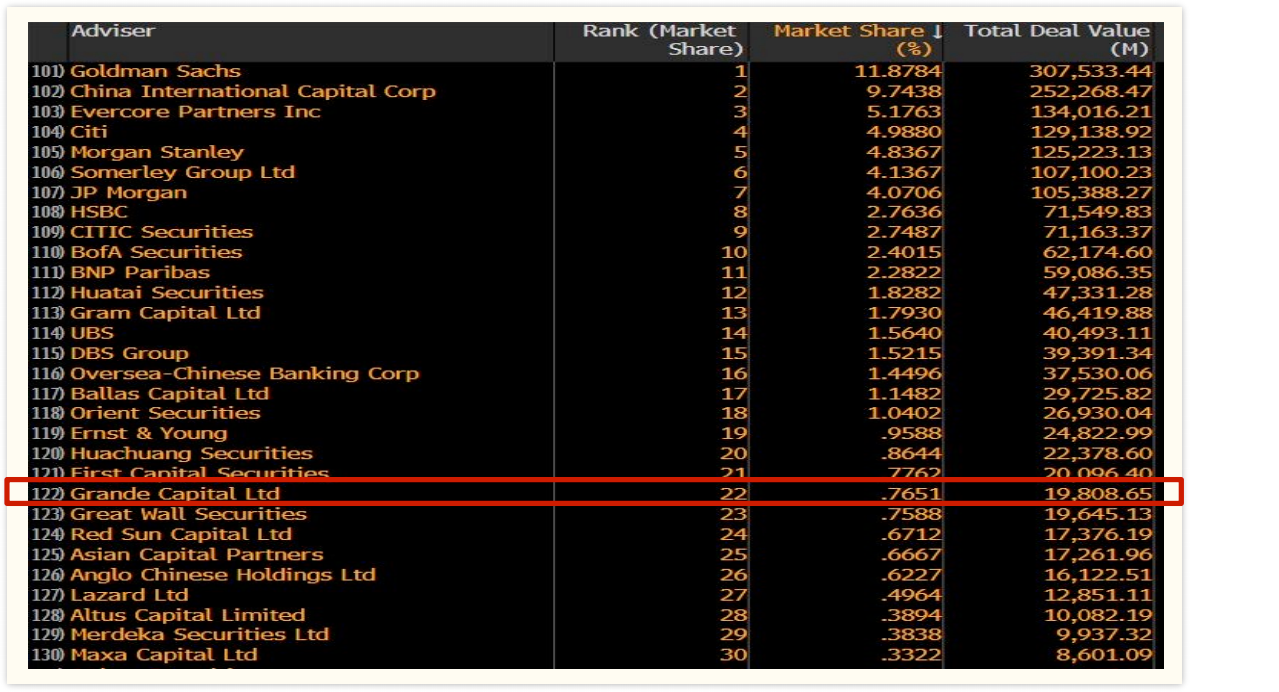Screen dimensions: 1279x692
Task: Click market share value 5.1763
Action: pos(904,111)
